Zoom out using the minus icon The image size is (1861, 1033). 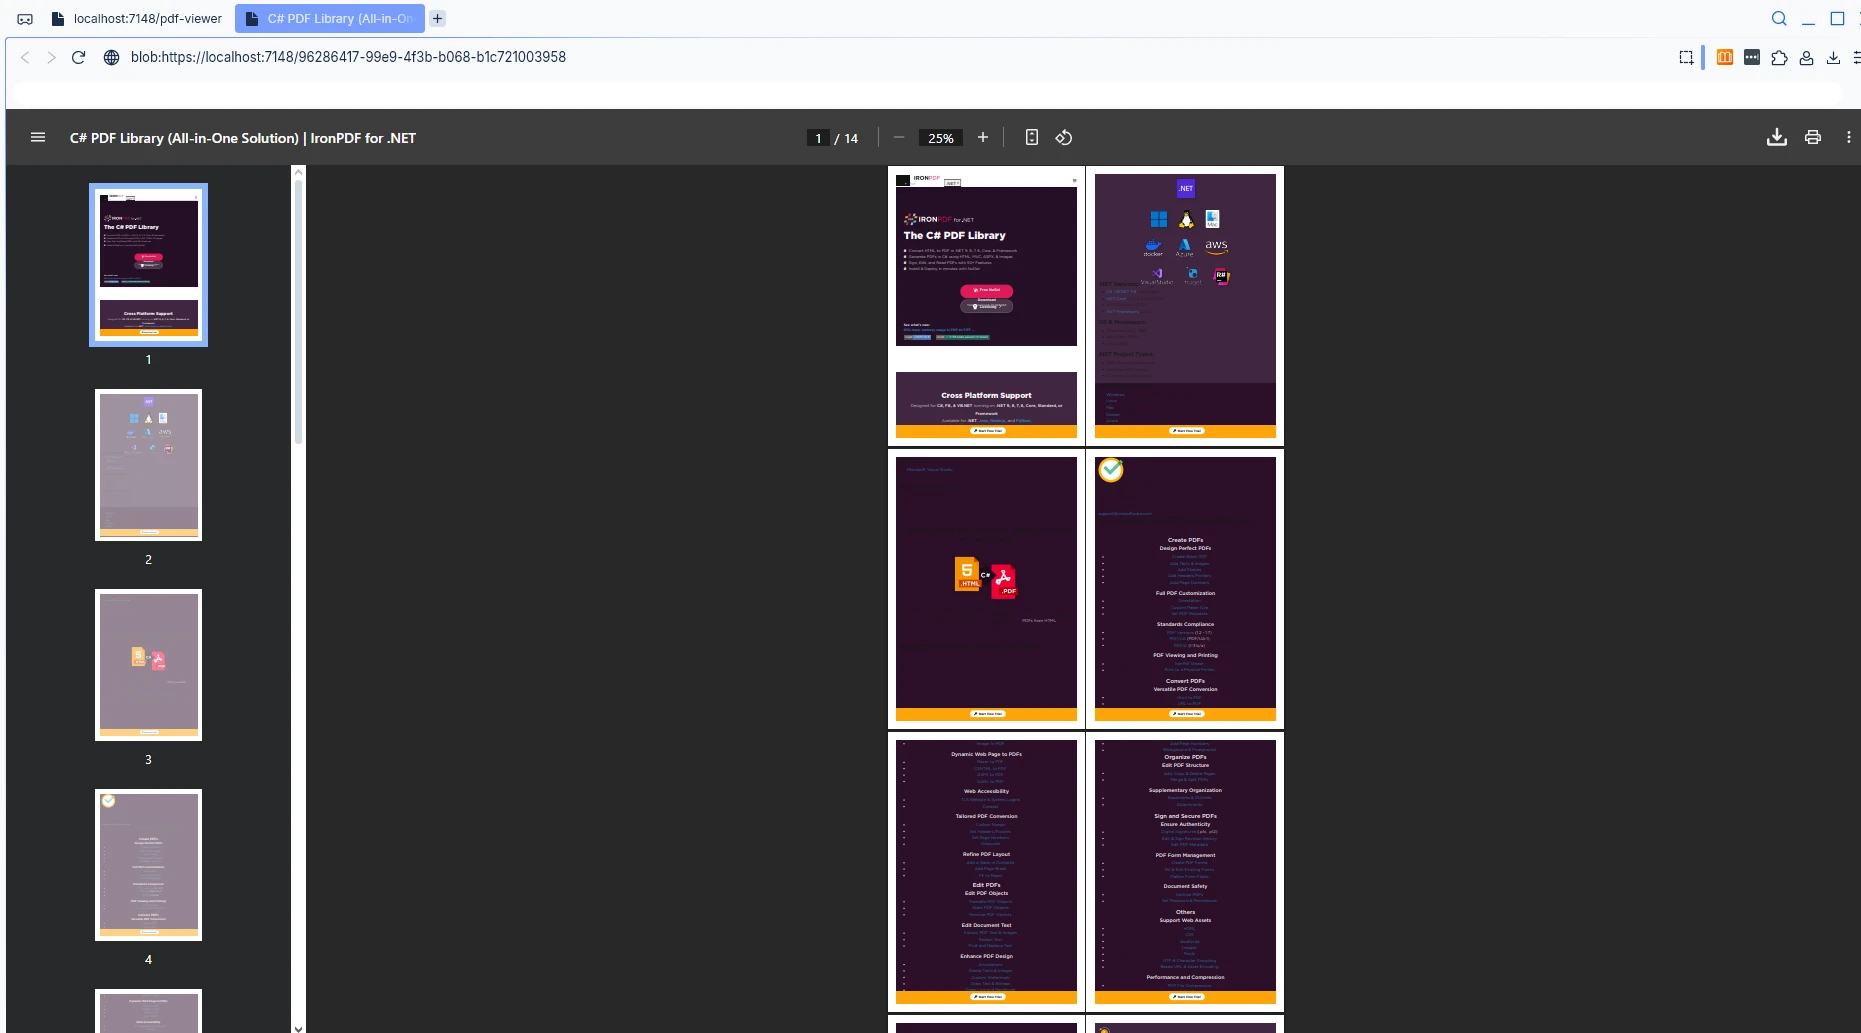pyautogui.click(x=898, y=137)
